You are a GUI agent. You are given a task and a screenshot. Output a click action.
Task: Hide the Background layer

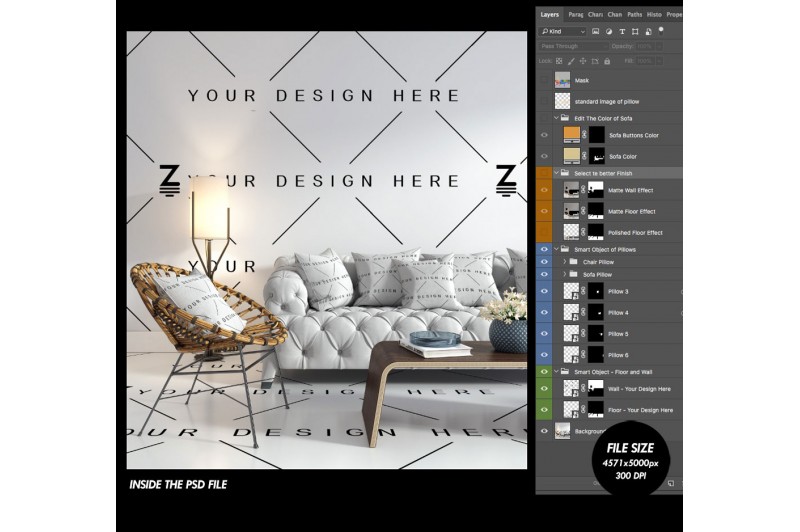[x=545, y=431]
